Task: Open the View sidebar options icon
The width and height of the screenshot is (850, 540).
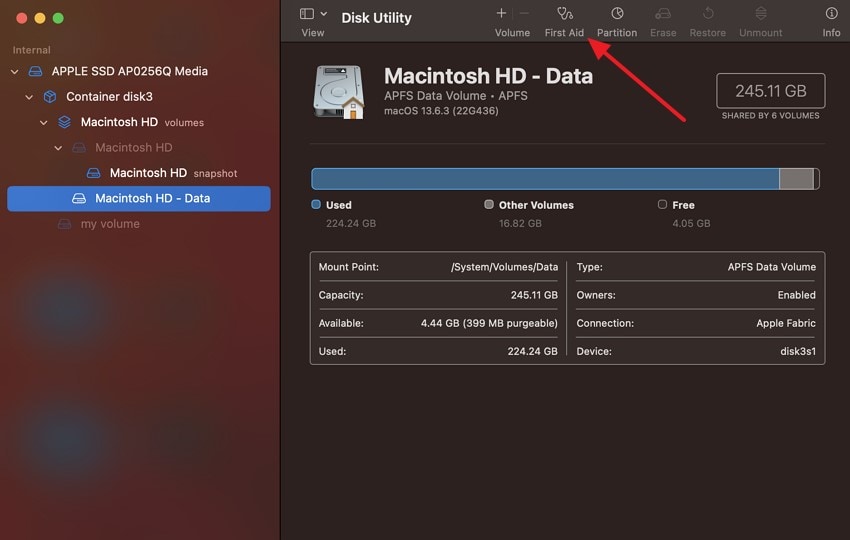Action: pos(307,14)
